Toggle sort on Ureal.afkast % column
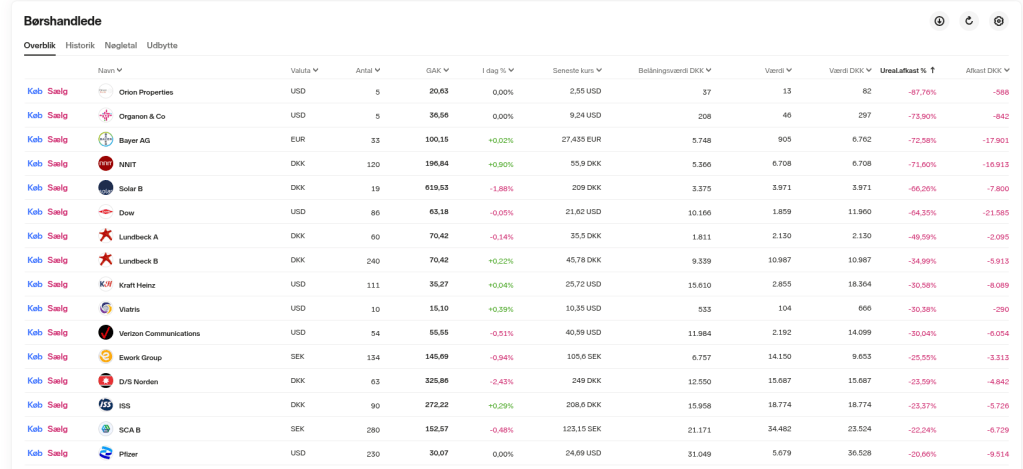1023x469 pixels. click(906, 70)
